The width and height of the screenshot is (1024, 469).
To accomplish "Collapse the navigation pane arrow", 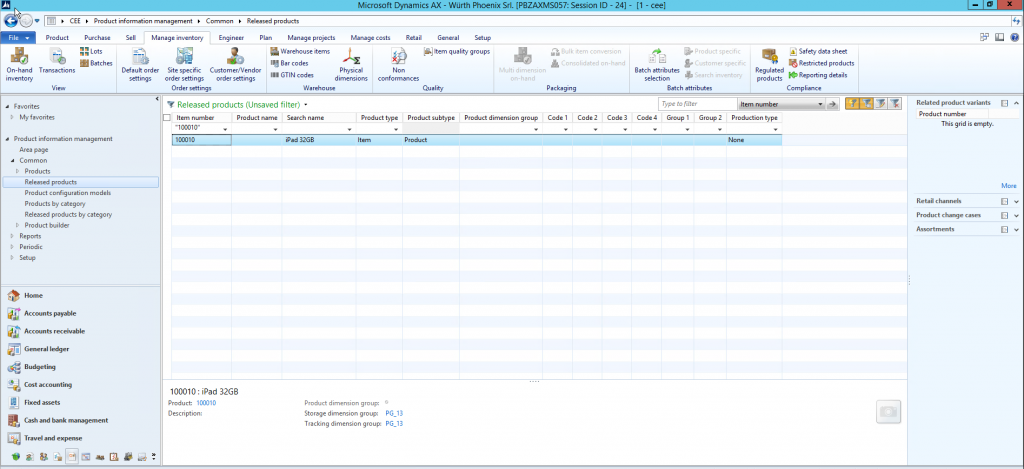I will coord(157,99).
